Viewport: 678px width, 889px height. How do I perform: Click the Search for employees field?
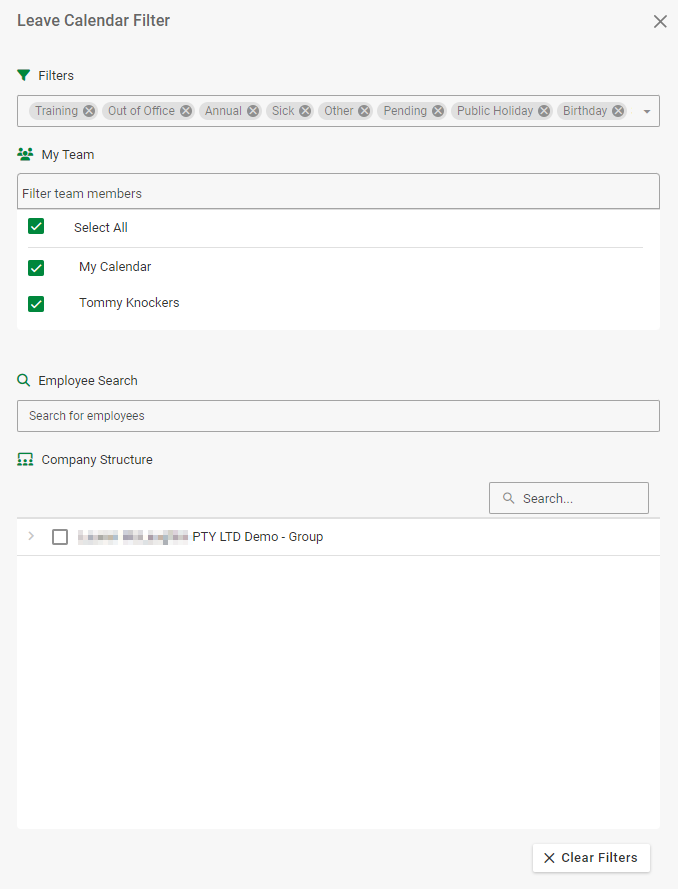(x=338, y=416)
